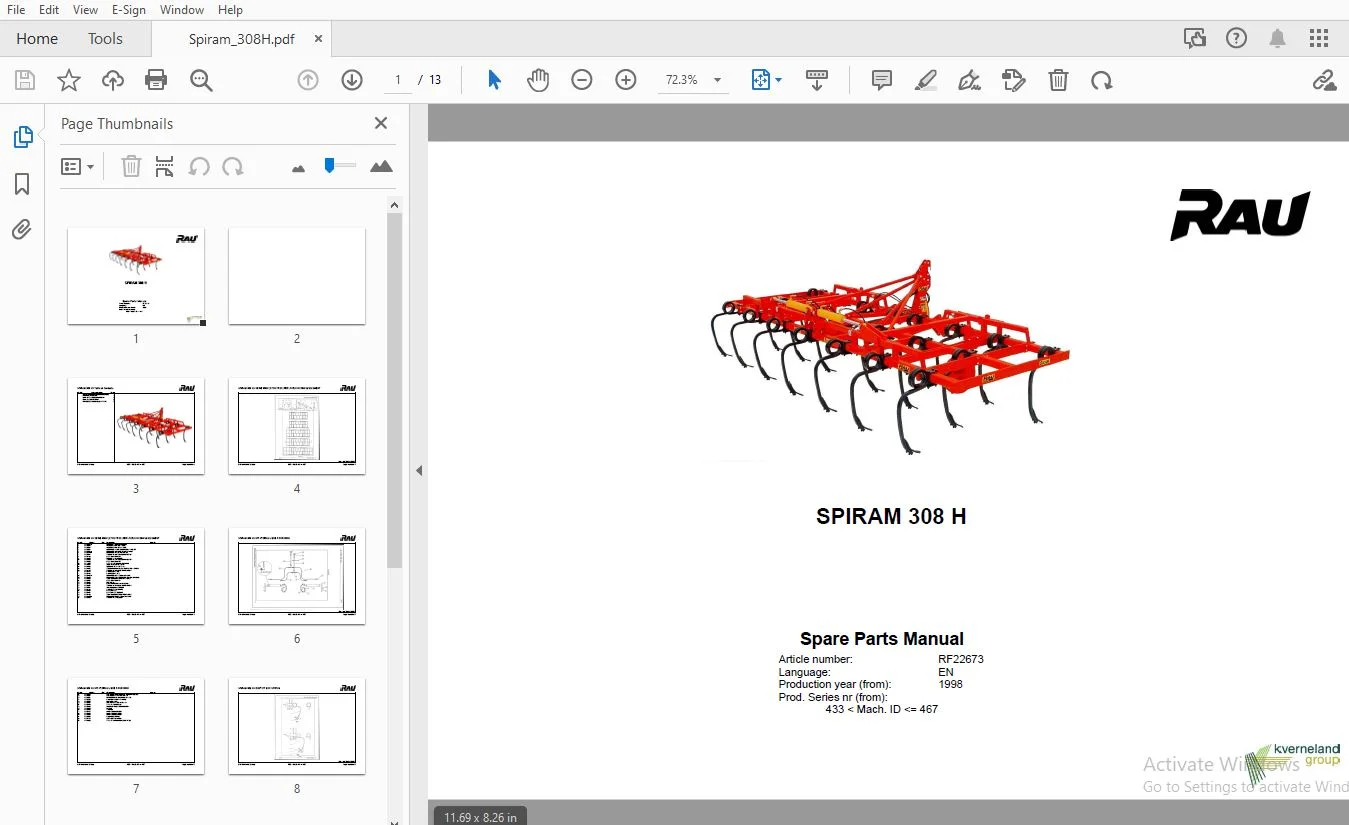Viewport: 1349px width, 825px height.
Task: Click the thumbnails panel scrollbar
Action: pos(394,390)
